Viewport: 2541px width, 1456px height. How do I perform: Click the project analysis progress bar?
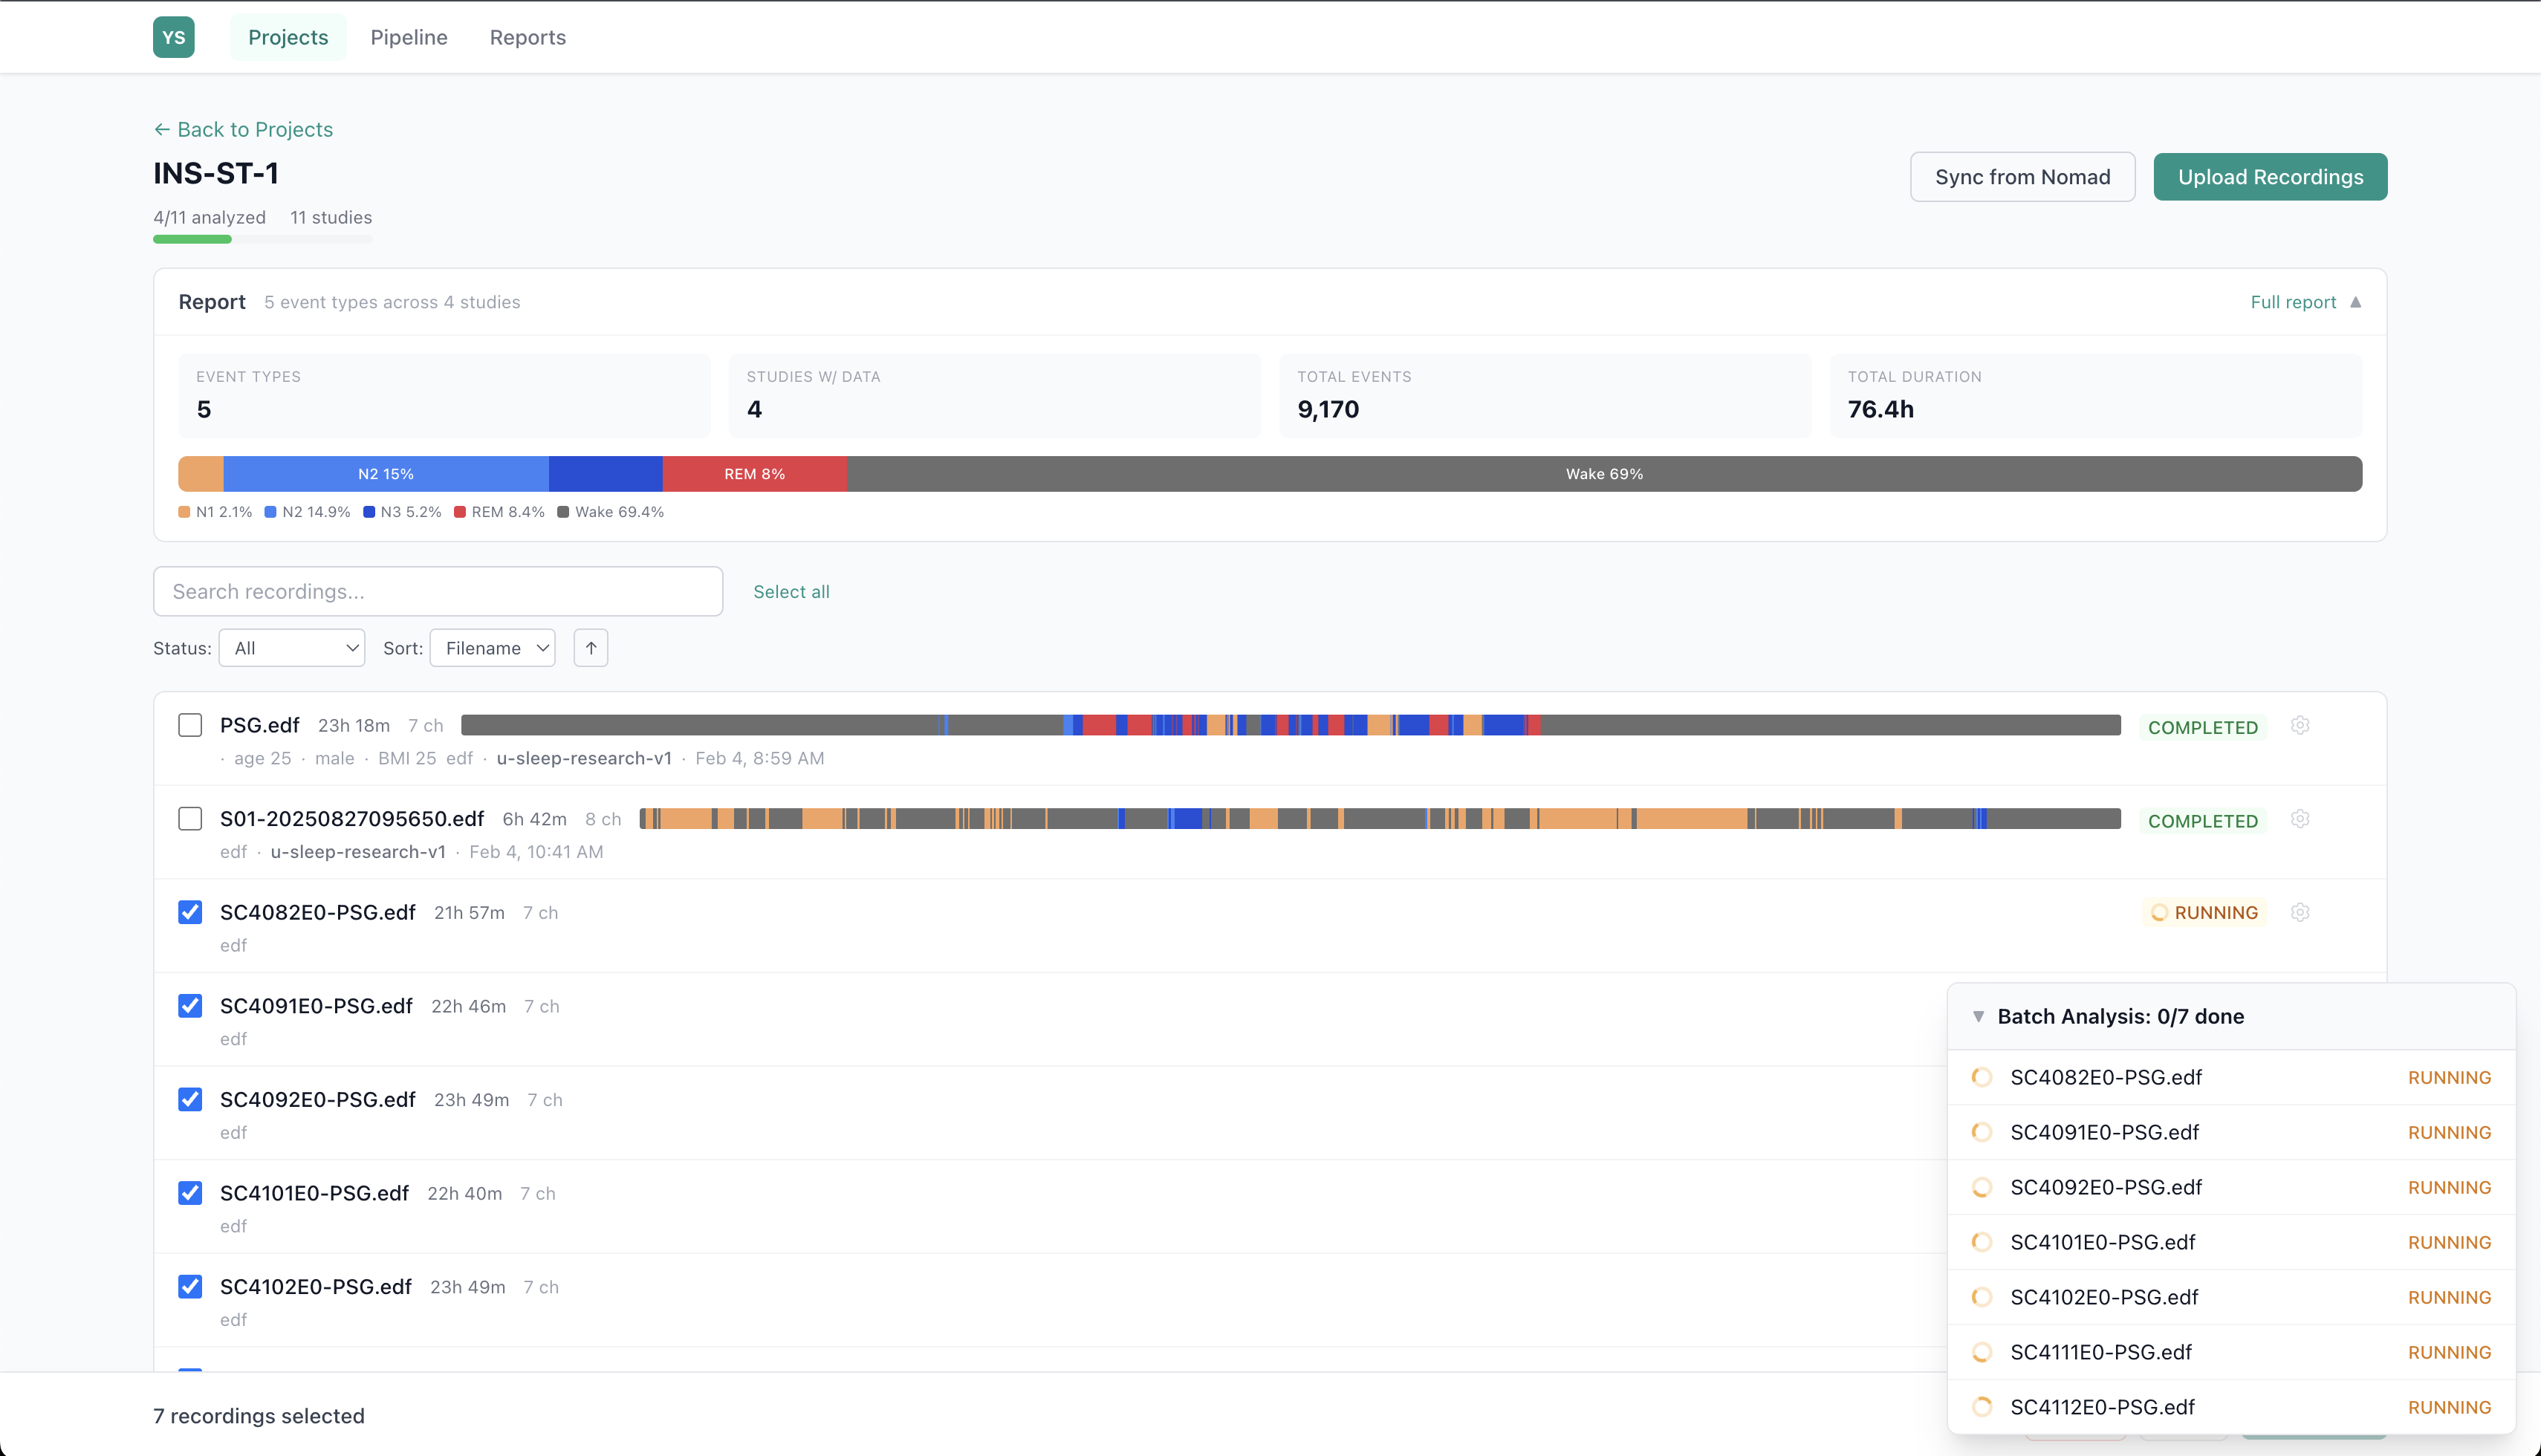[x=263, y=240]
